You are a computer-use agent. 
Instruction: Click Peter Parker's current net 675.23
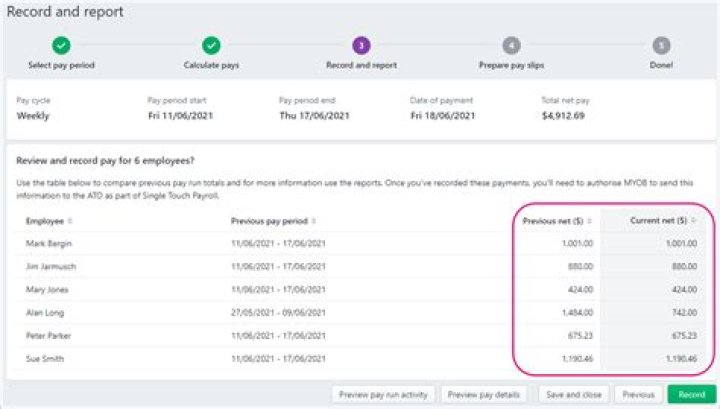(x=684, y=336)
